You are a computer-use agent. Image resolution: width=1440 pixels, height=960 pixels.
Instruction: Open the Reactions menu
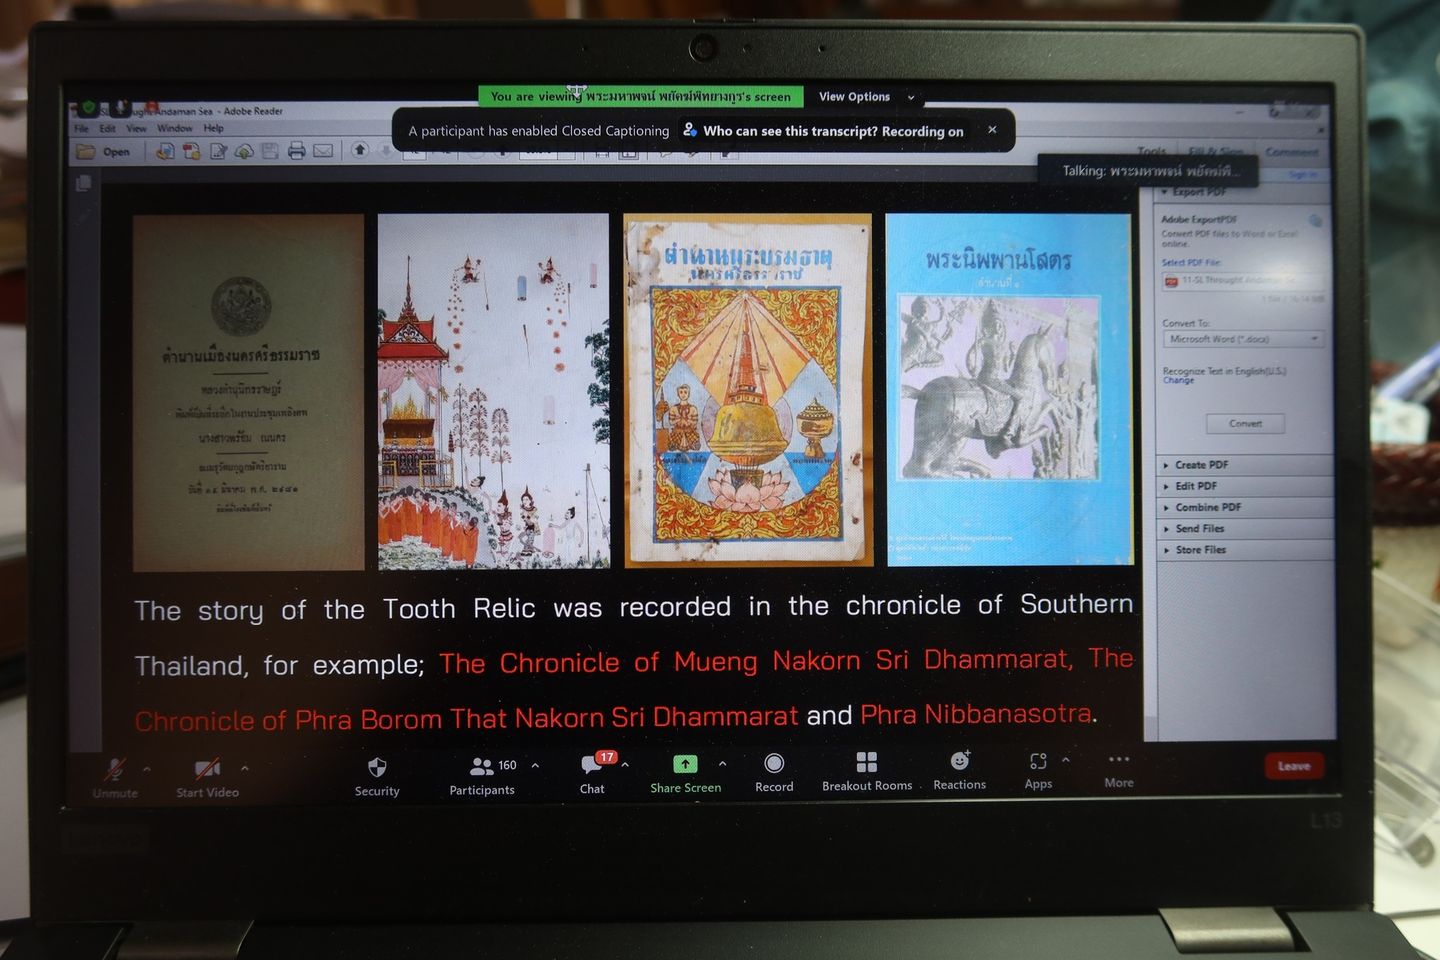coord(960,770)
